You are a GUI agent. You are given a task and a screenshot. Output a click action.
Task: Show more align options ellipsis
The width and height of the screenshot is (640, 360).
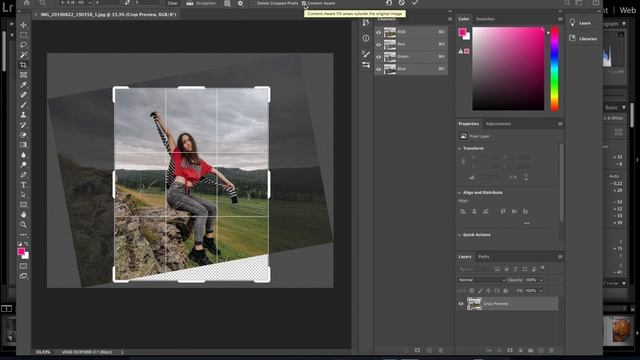point(527,223)
